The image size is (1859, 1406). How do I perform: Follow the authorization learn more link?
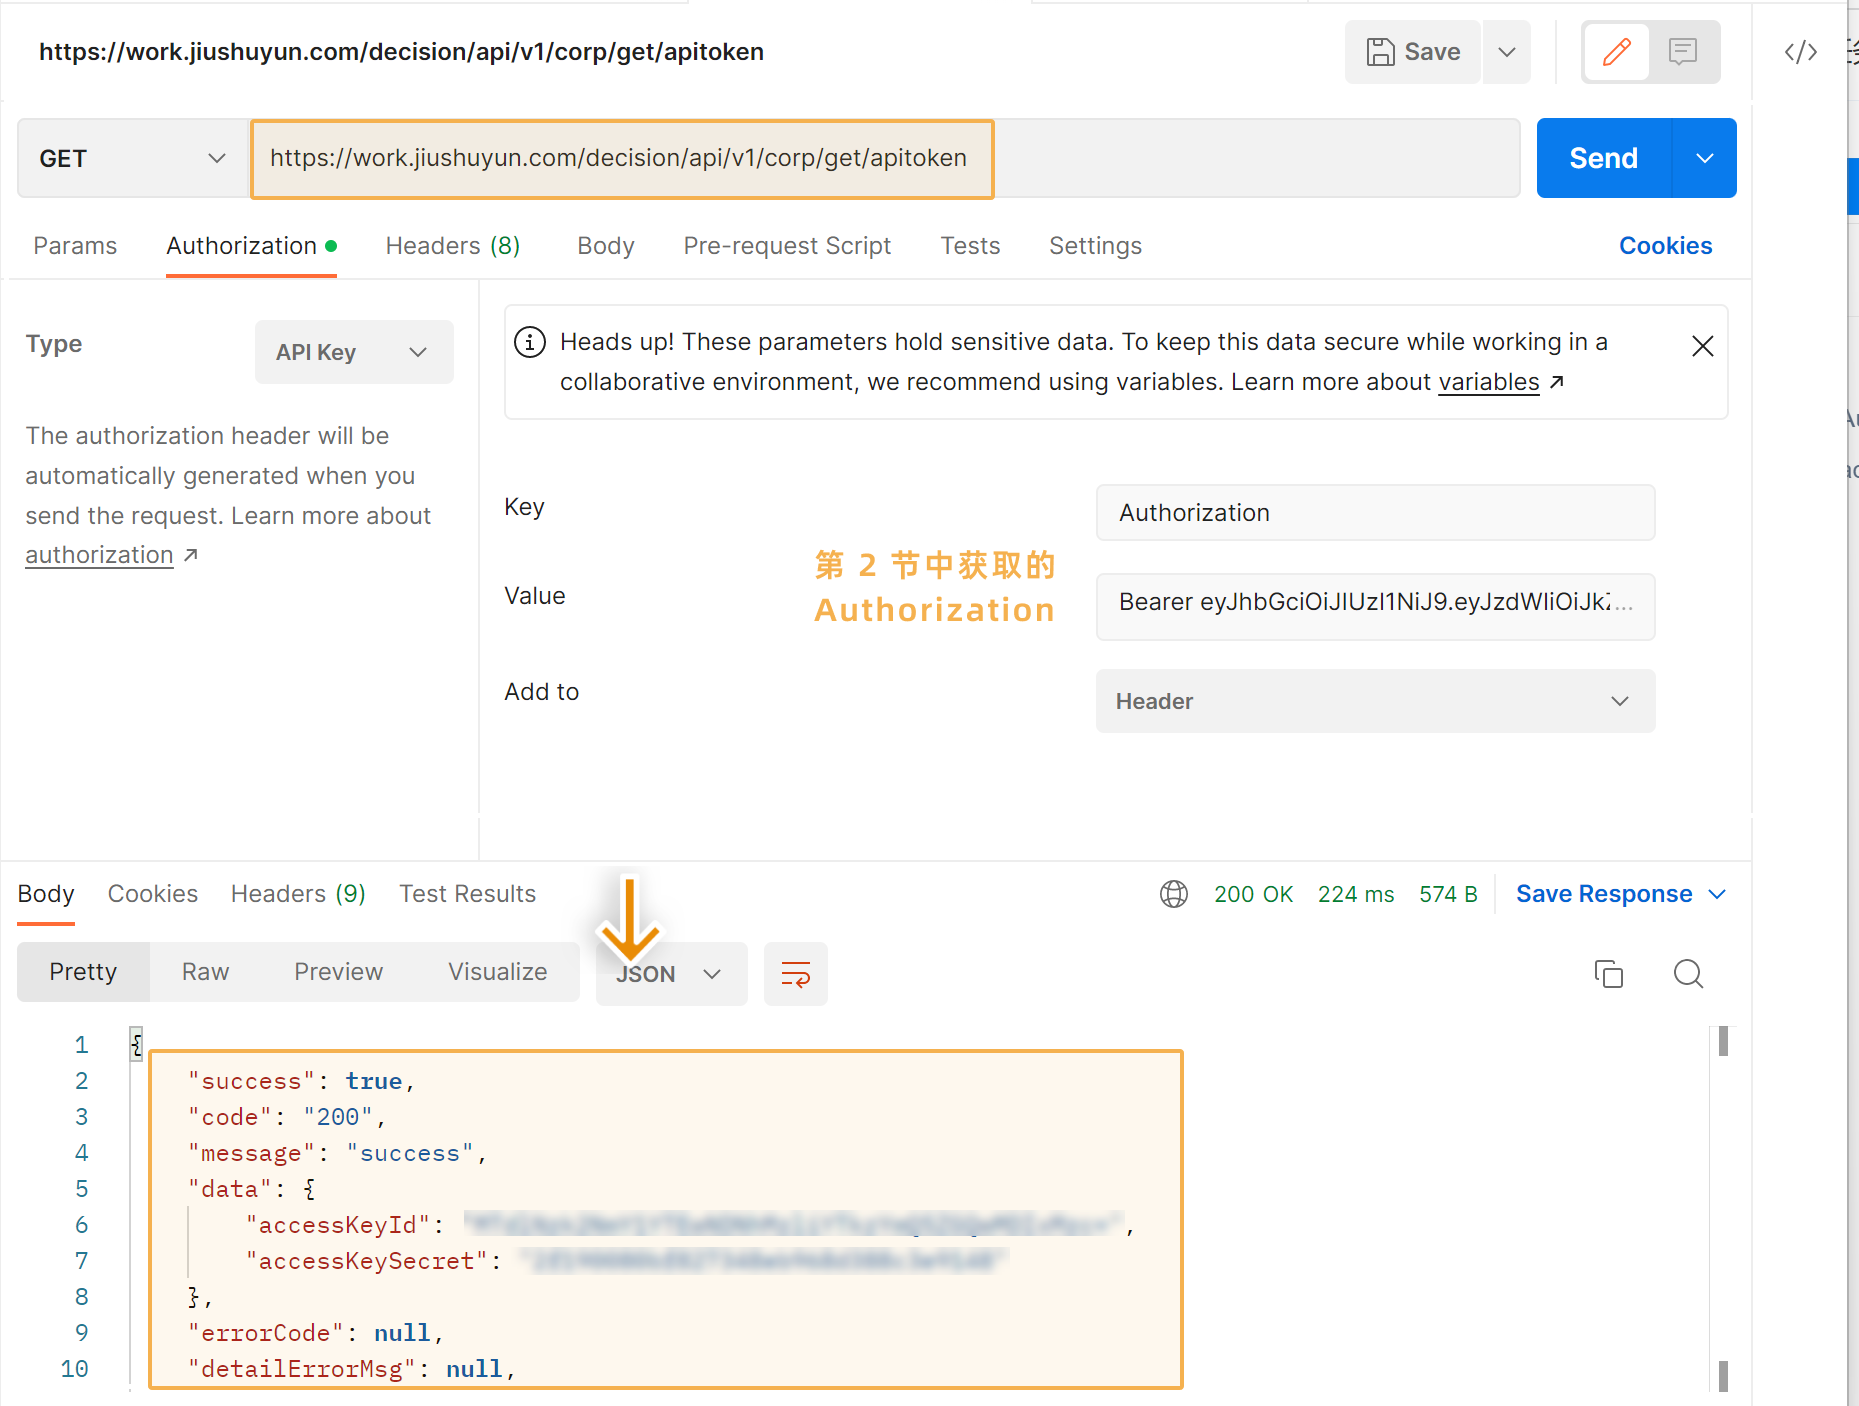100,555
